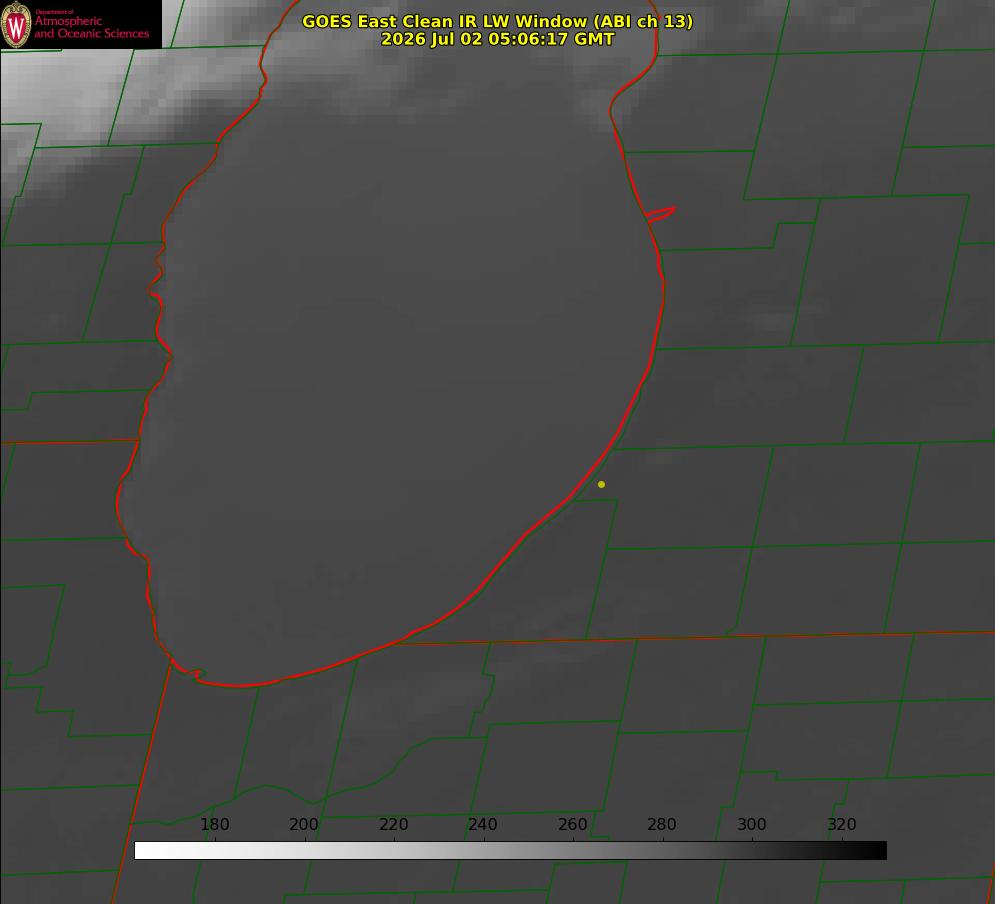Click the University of Wisconsin crest logo

pyautogui.click(x=16, y=24)
